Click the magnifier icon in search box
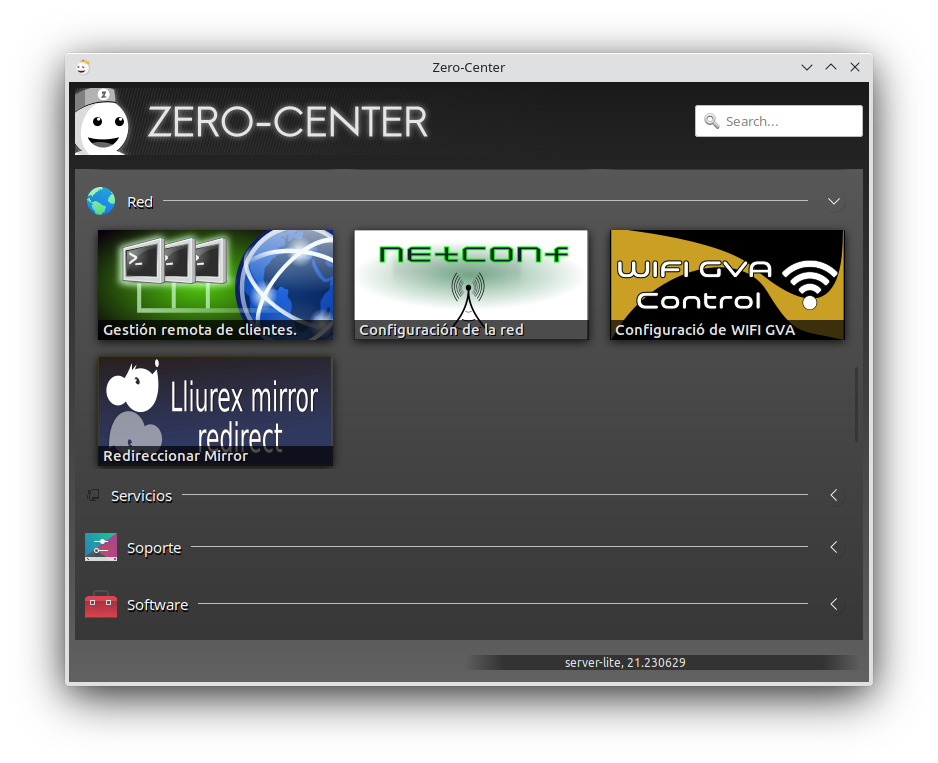The image size is (938, 763). click(x=712, y=121)
